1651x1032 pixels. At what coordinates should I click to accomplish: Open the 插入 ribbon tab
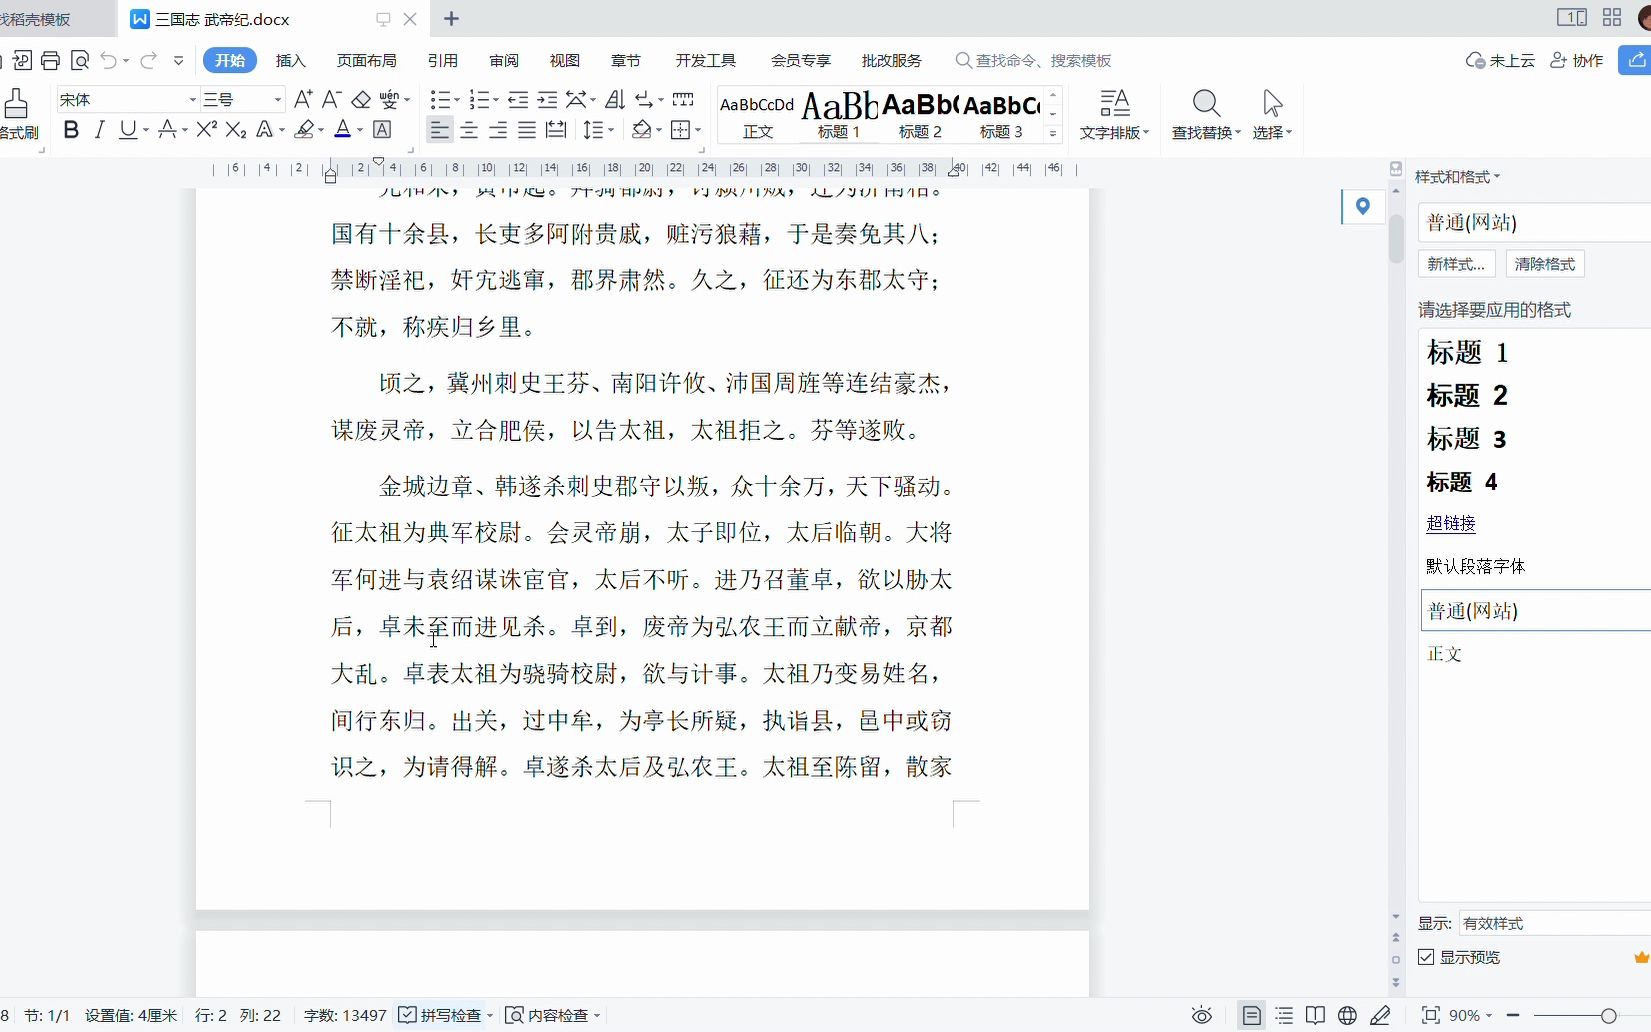290,60
